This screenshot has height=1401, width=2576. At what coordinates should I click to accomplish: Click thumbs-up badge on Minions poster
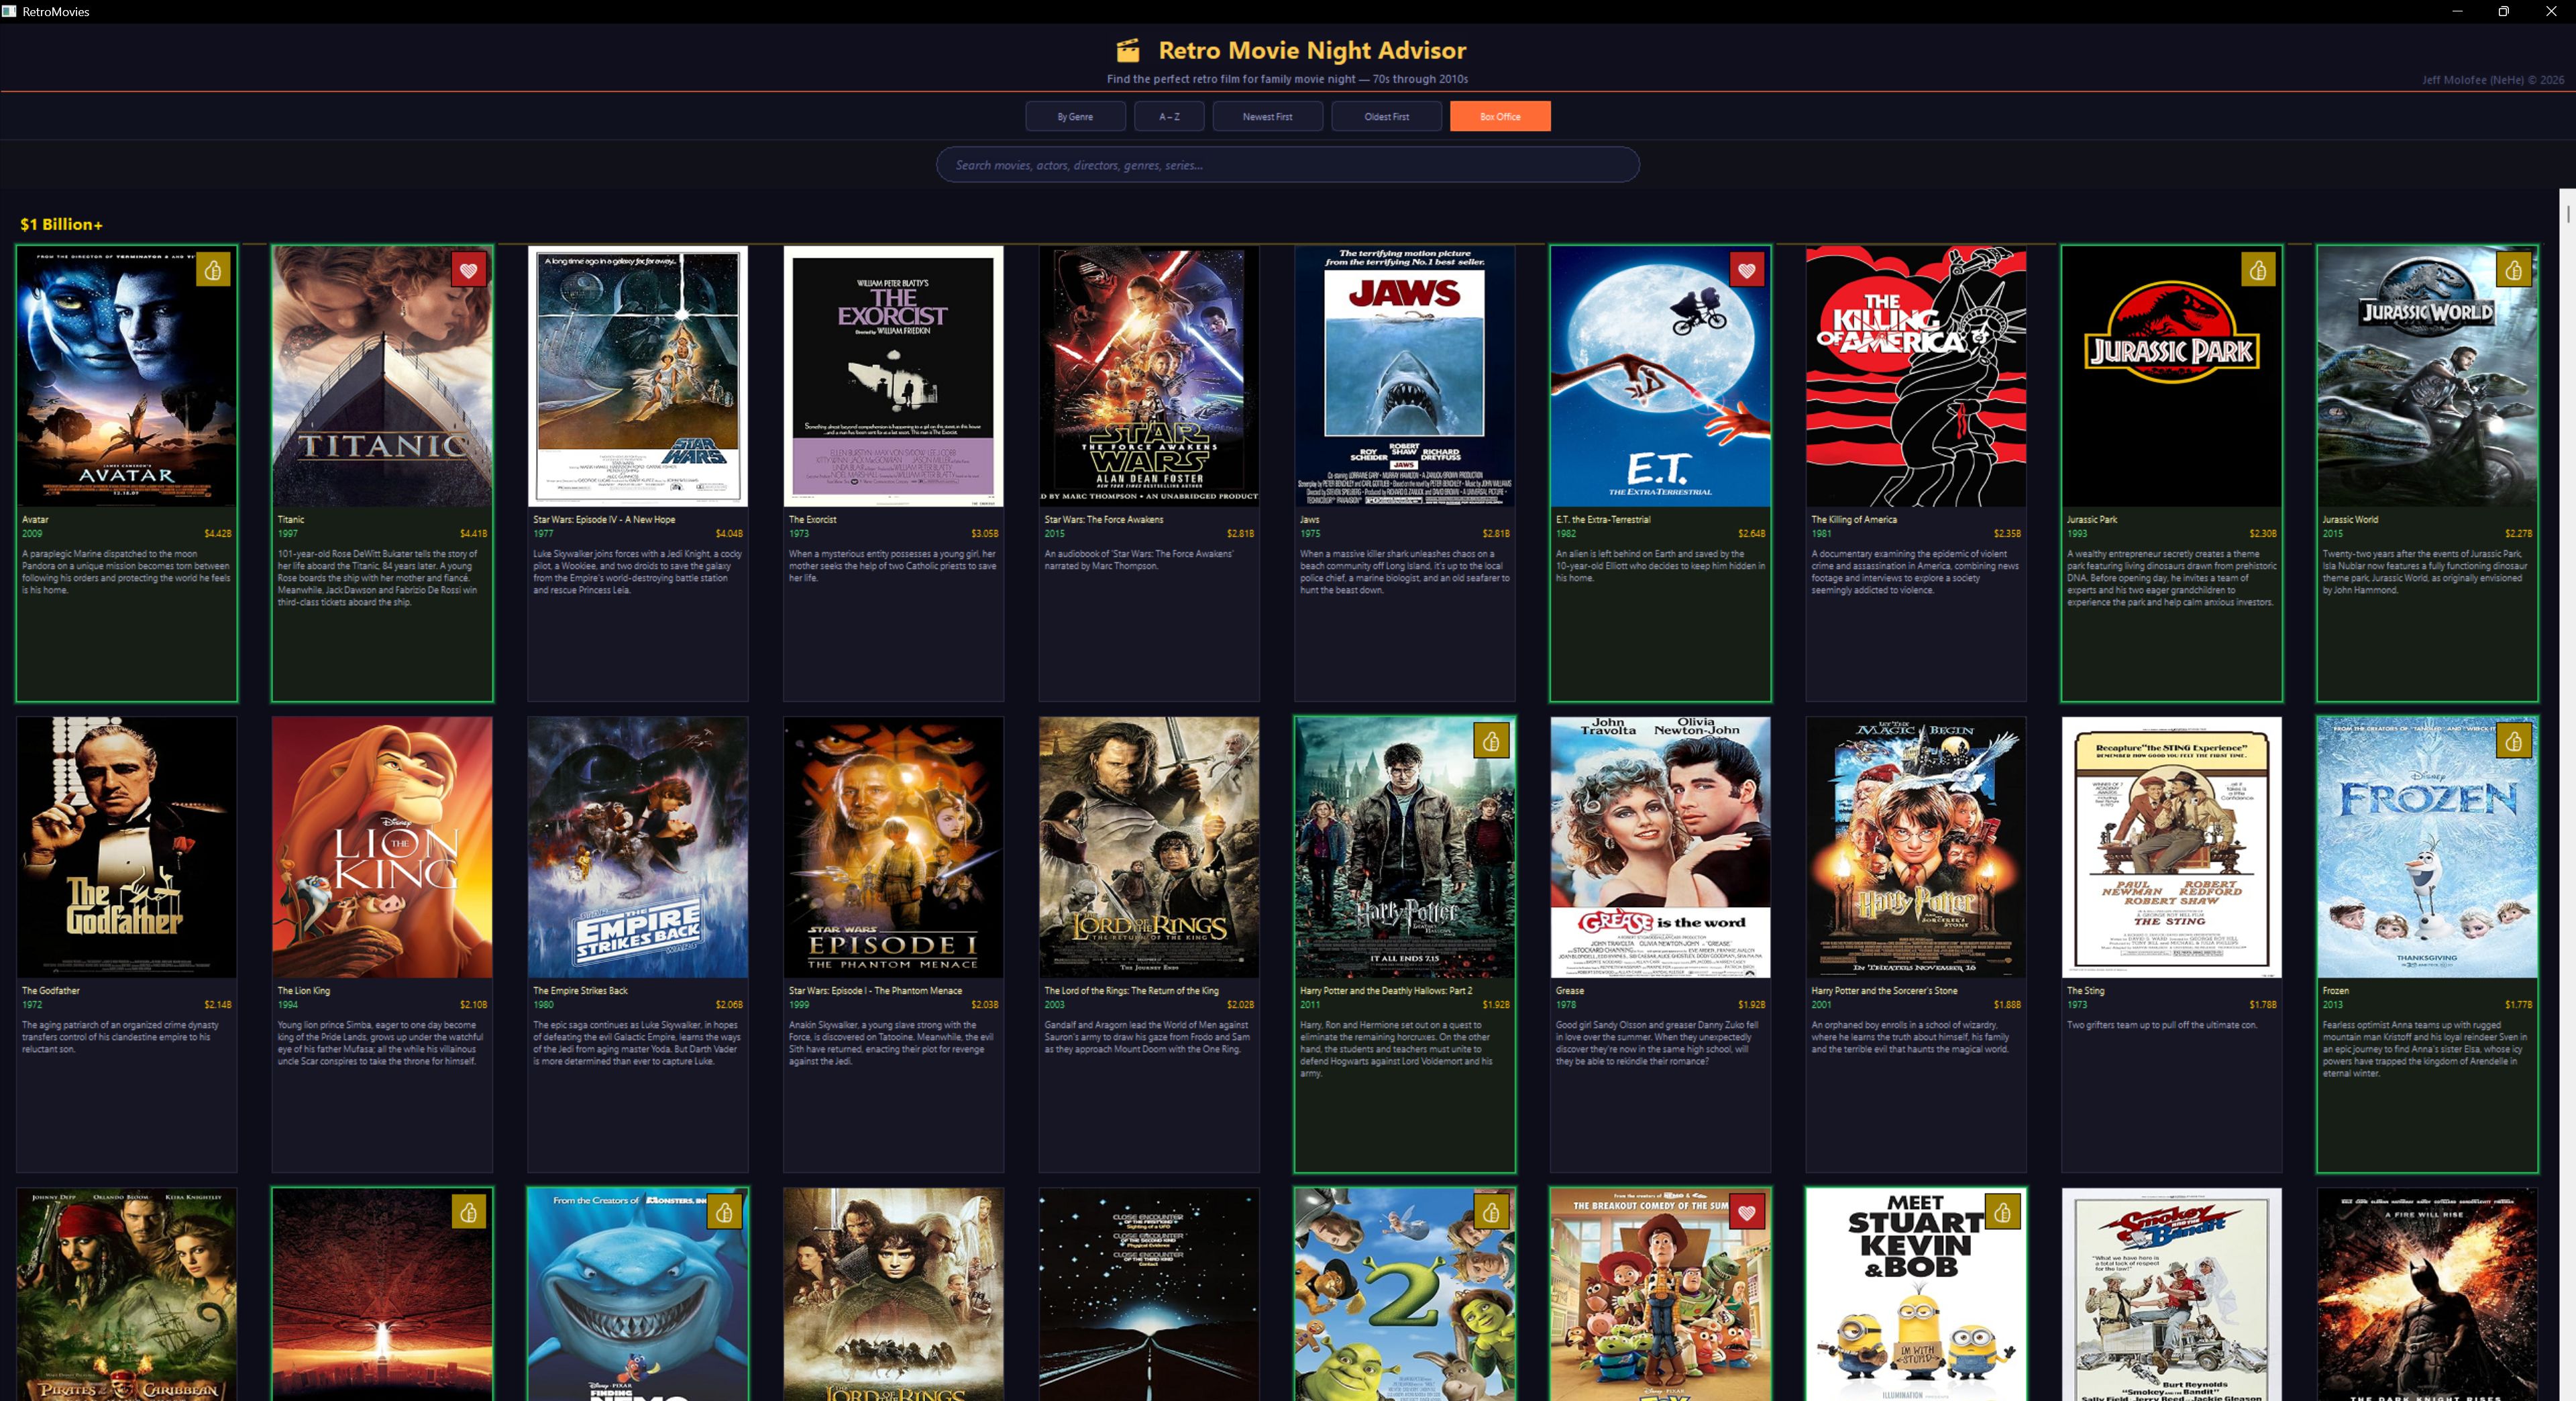(2002, 1212)
